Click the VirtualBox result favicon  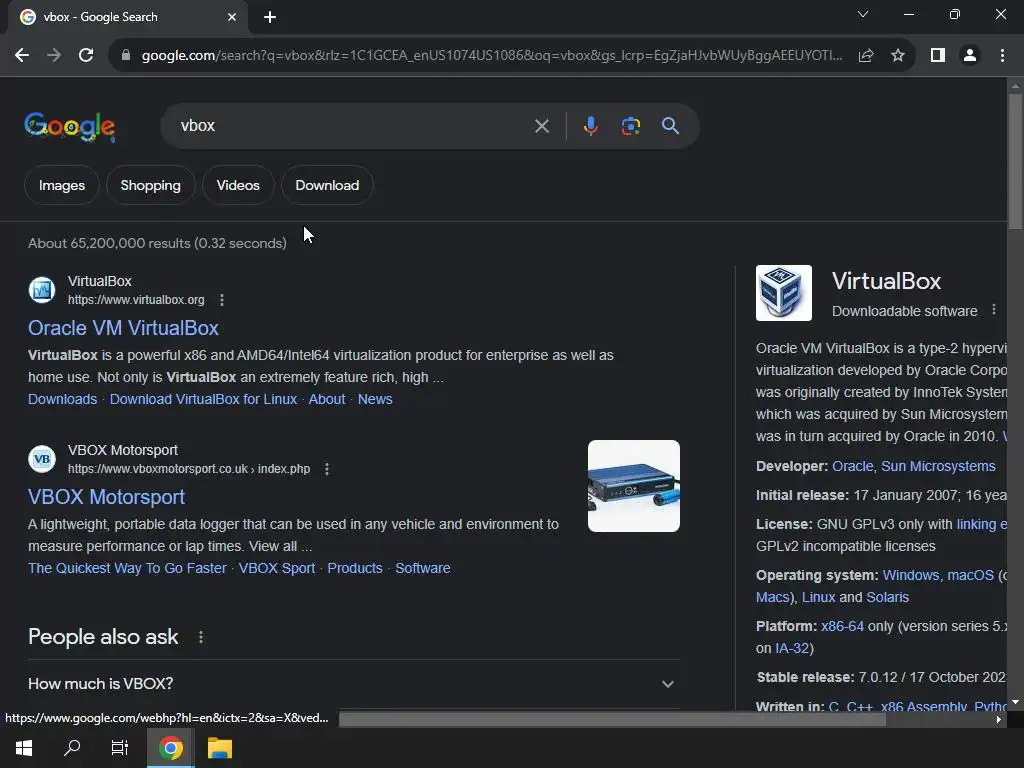coord(42,290)
